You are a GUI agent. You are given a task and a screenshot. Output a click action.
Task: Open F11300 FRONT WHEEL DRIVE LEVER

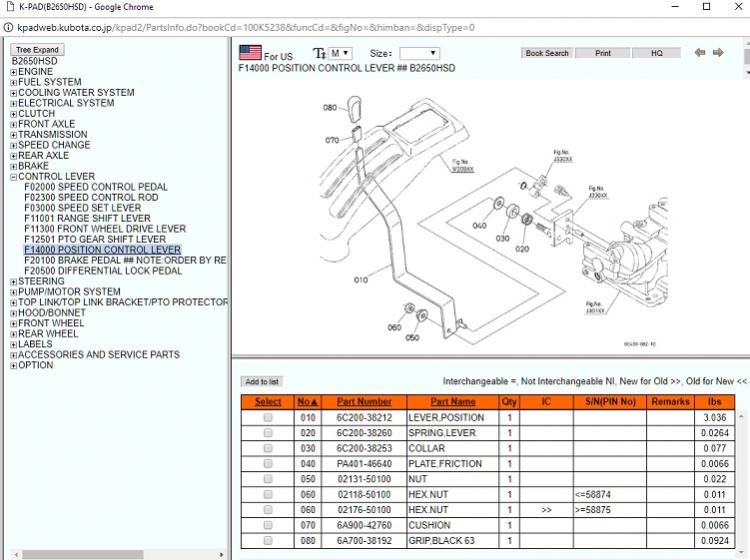(105, 229)
